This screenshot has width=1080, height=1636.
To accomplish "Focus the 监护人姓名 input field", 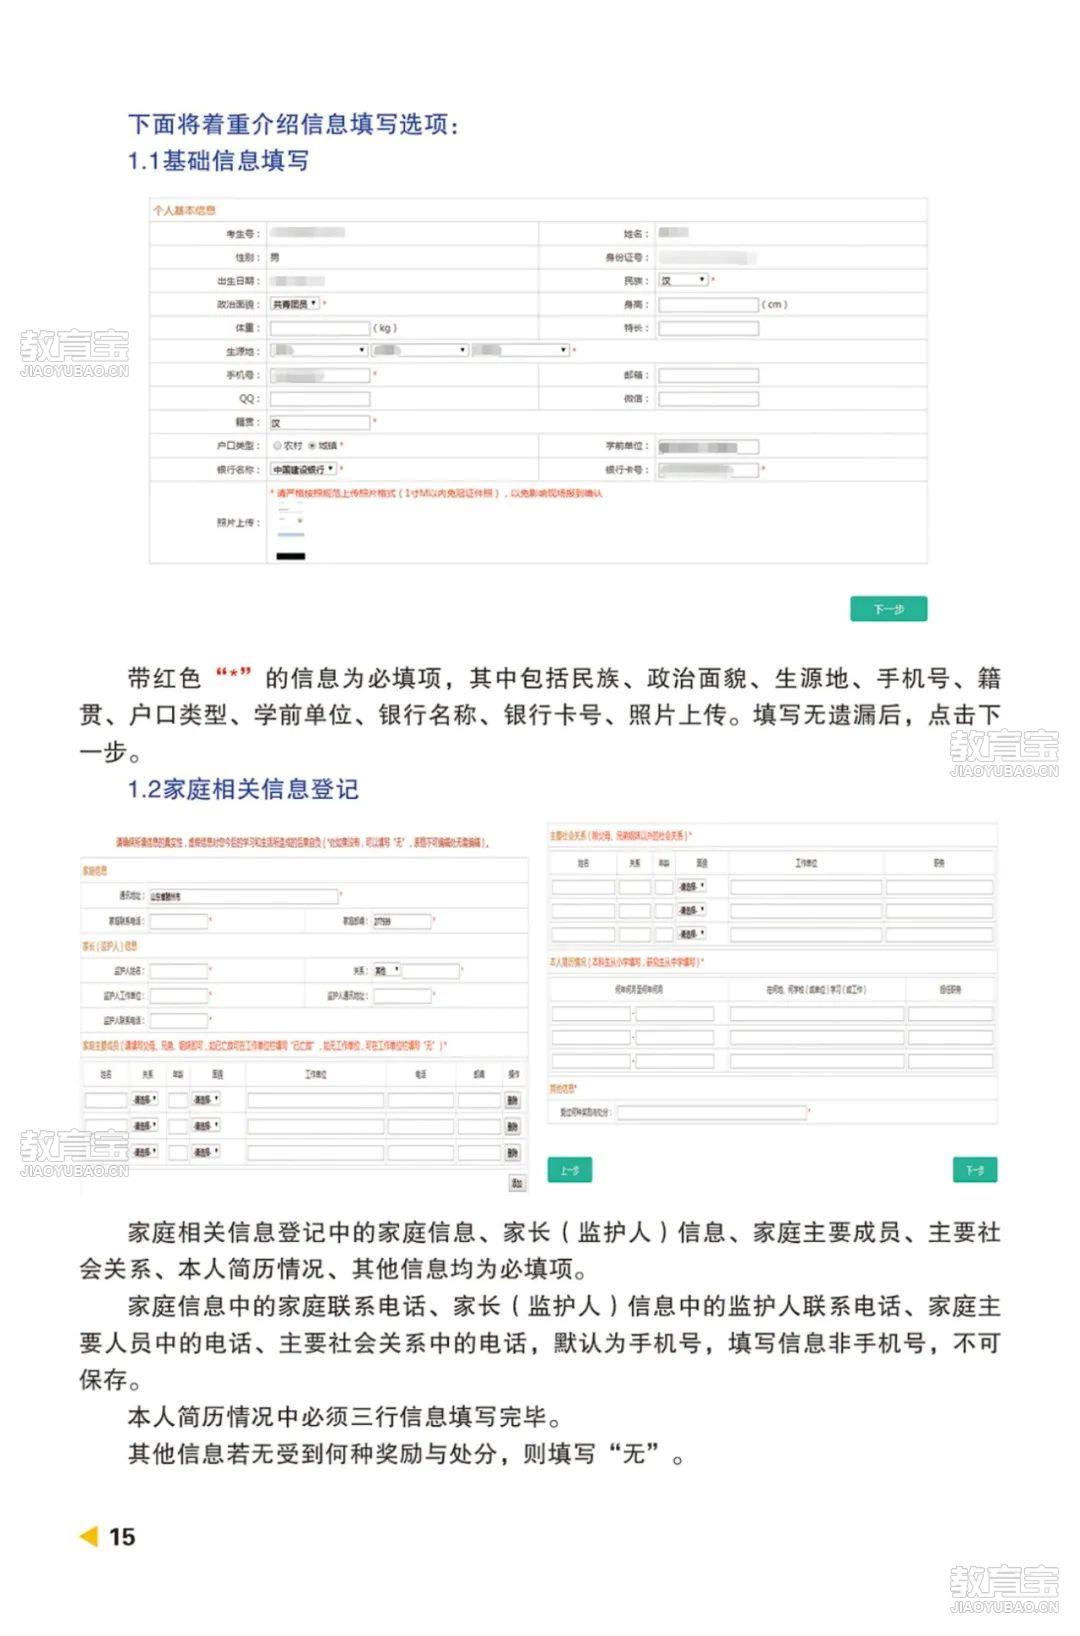I will (178, 971).
